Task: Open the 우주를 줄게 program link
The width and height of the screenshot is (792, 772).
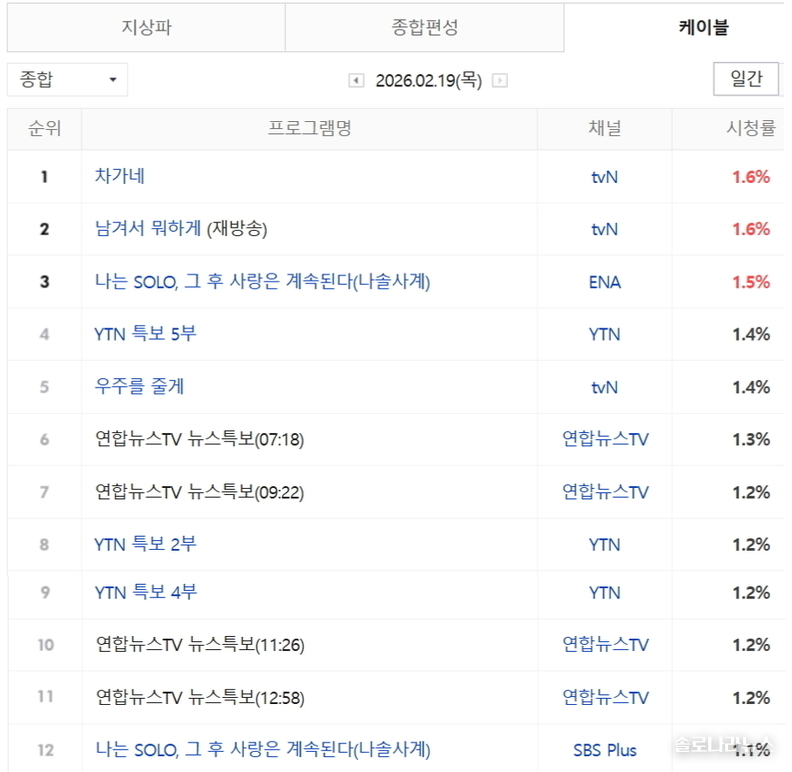Action: [139, 387]
